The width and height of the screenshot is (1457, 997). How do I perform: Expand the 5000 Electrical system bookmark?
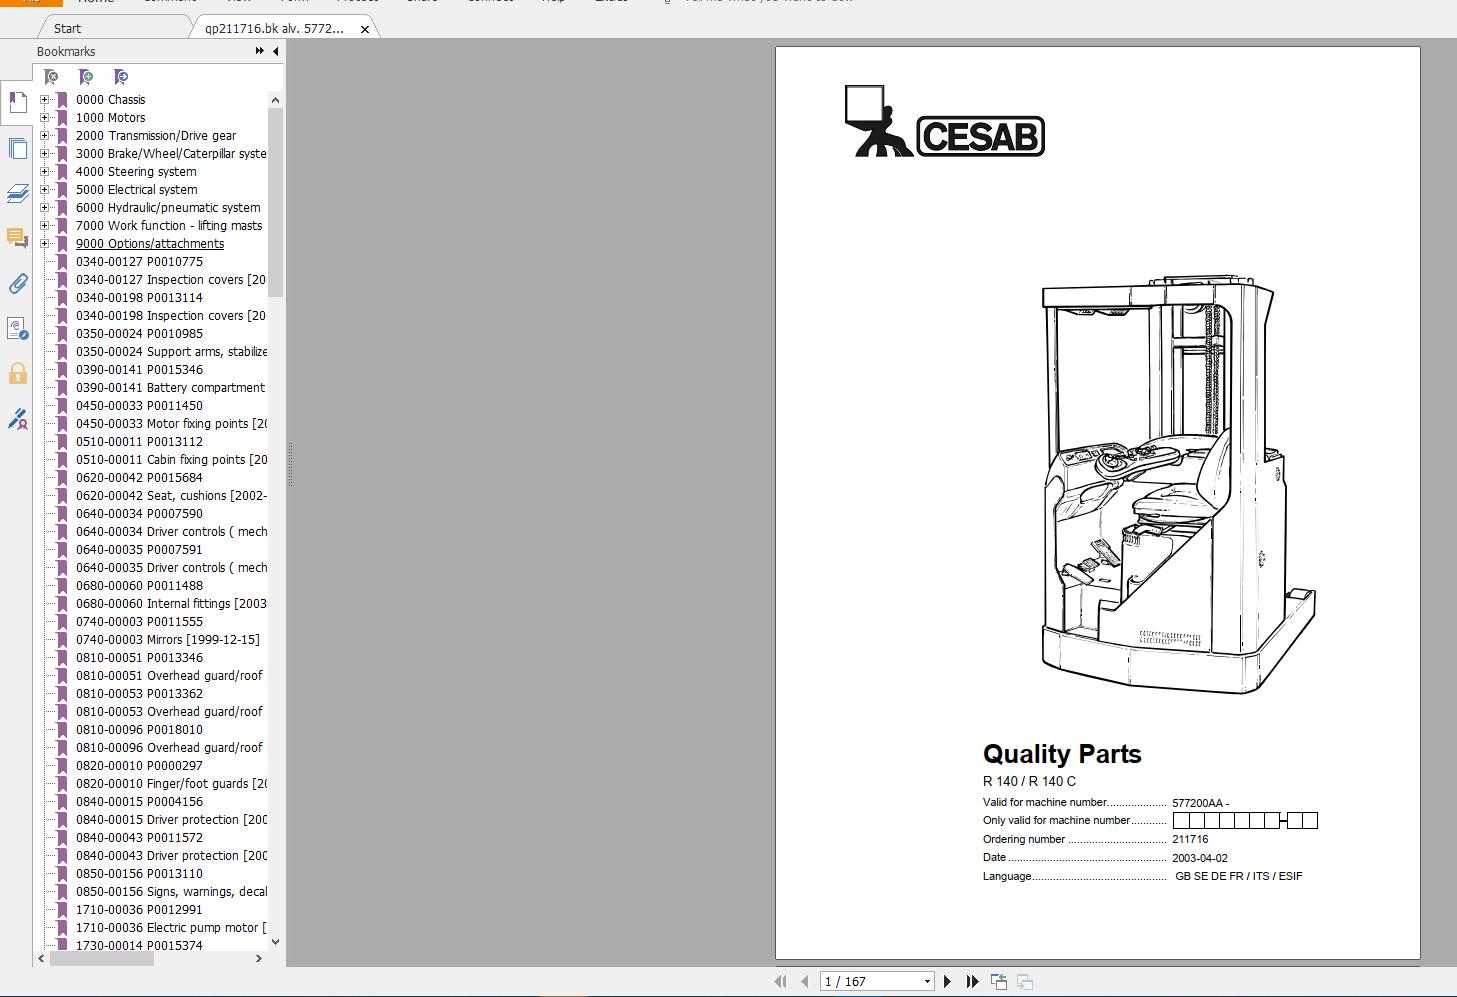pyautogui.click(x=44, y=190)
